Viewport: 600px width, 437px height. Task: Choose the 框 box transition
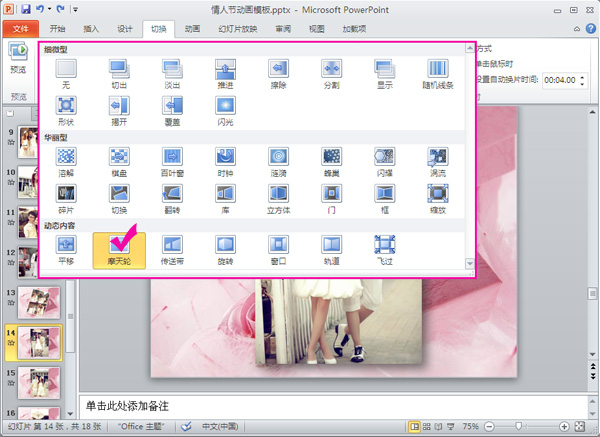[385, 199]
